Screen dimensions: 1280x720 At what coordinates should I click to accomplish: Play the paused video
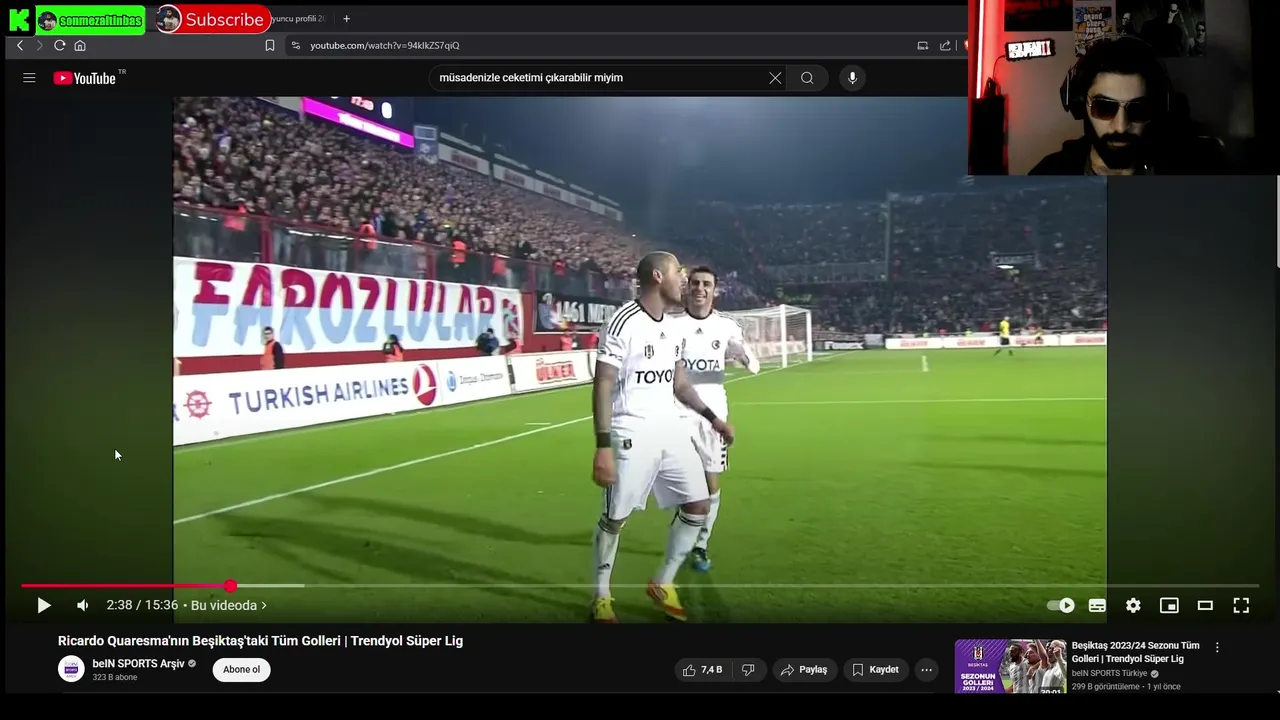43,605
